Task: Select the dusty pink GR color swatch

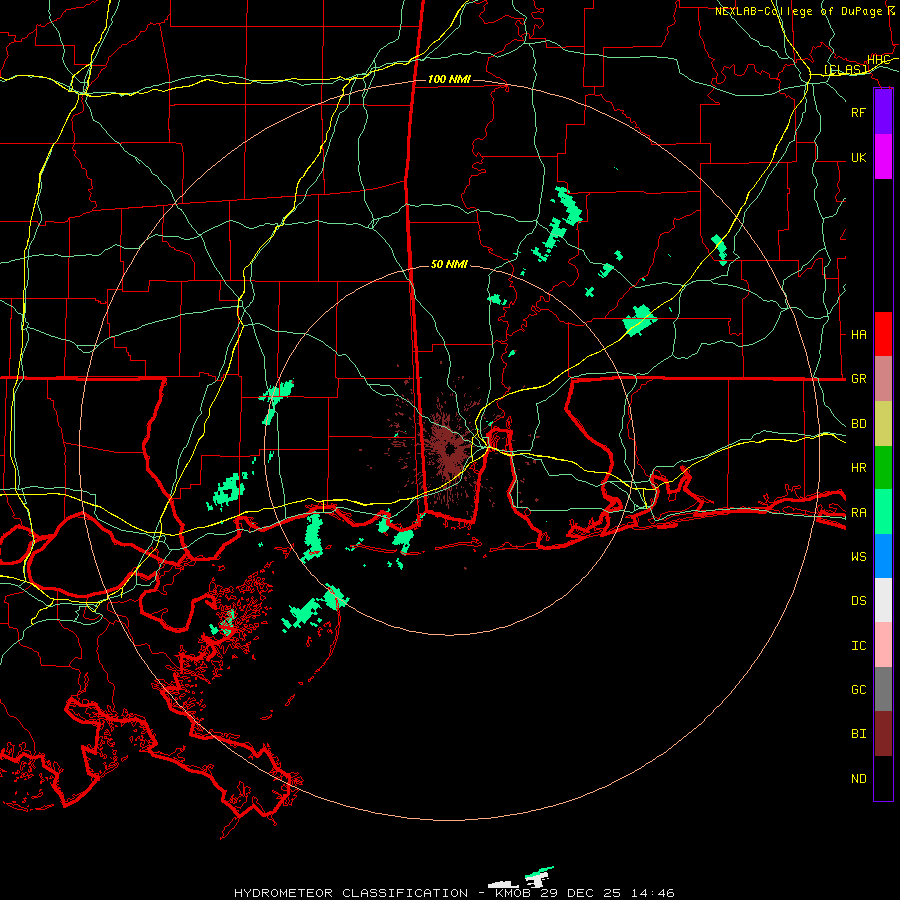Action: (883, 379)
